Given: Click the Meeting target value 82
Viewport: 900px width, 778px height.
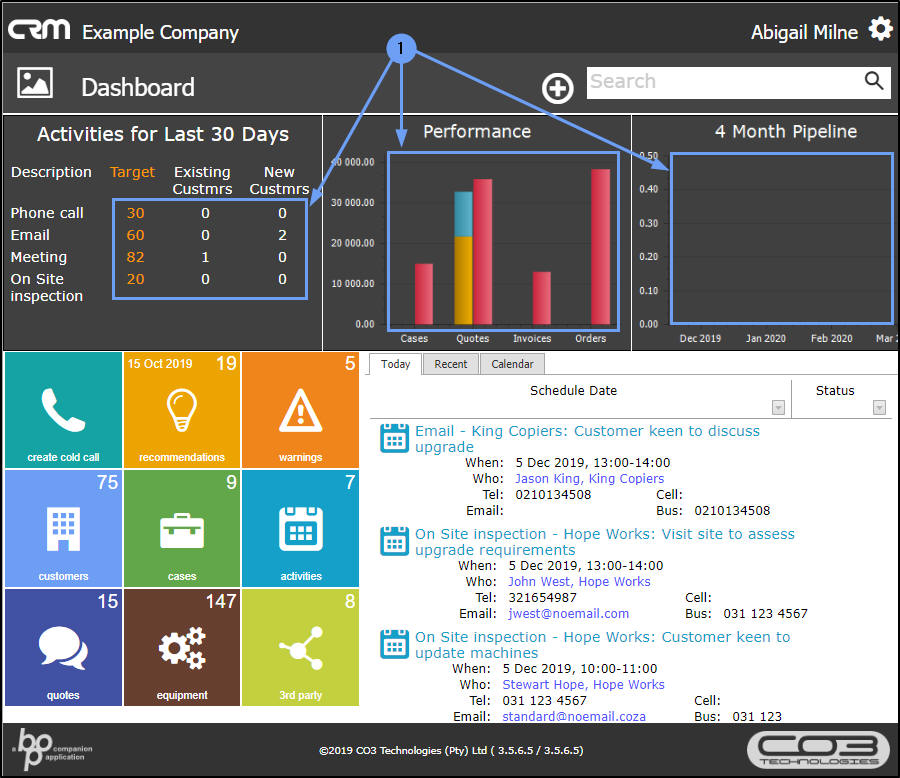Looking at the screenshot, I should pos(135,257).
